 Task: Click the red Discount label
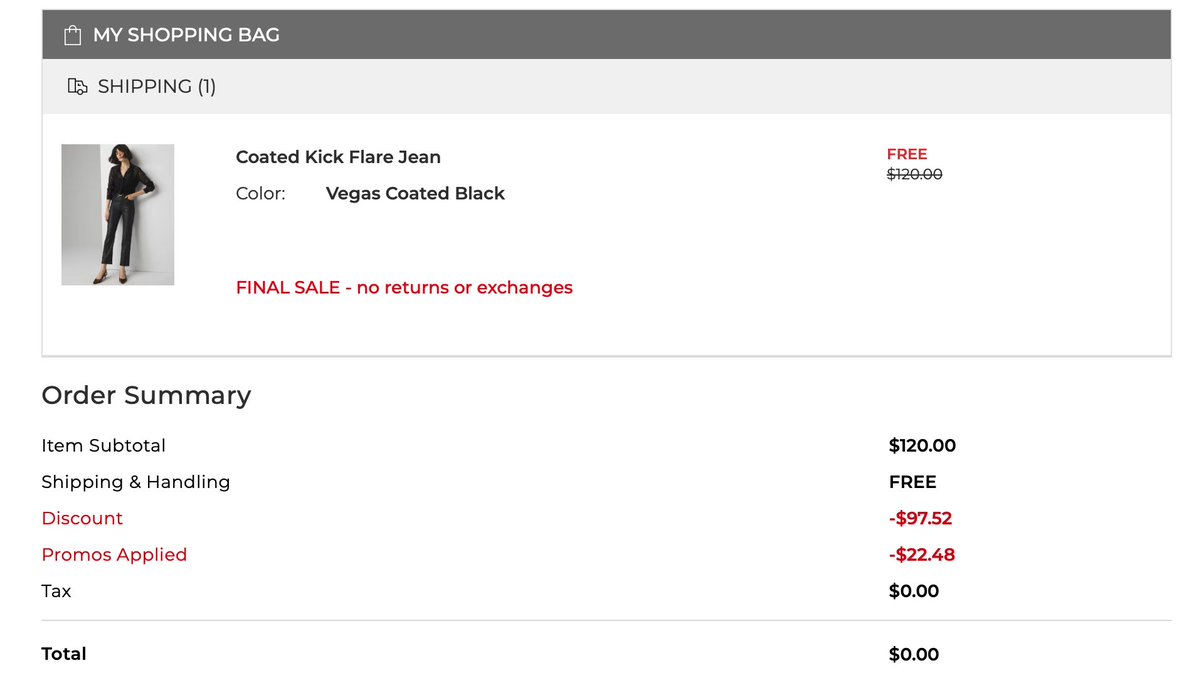(82, 518)
